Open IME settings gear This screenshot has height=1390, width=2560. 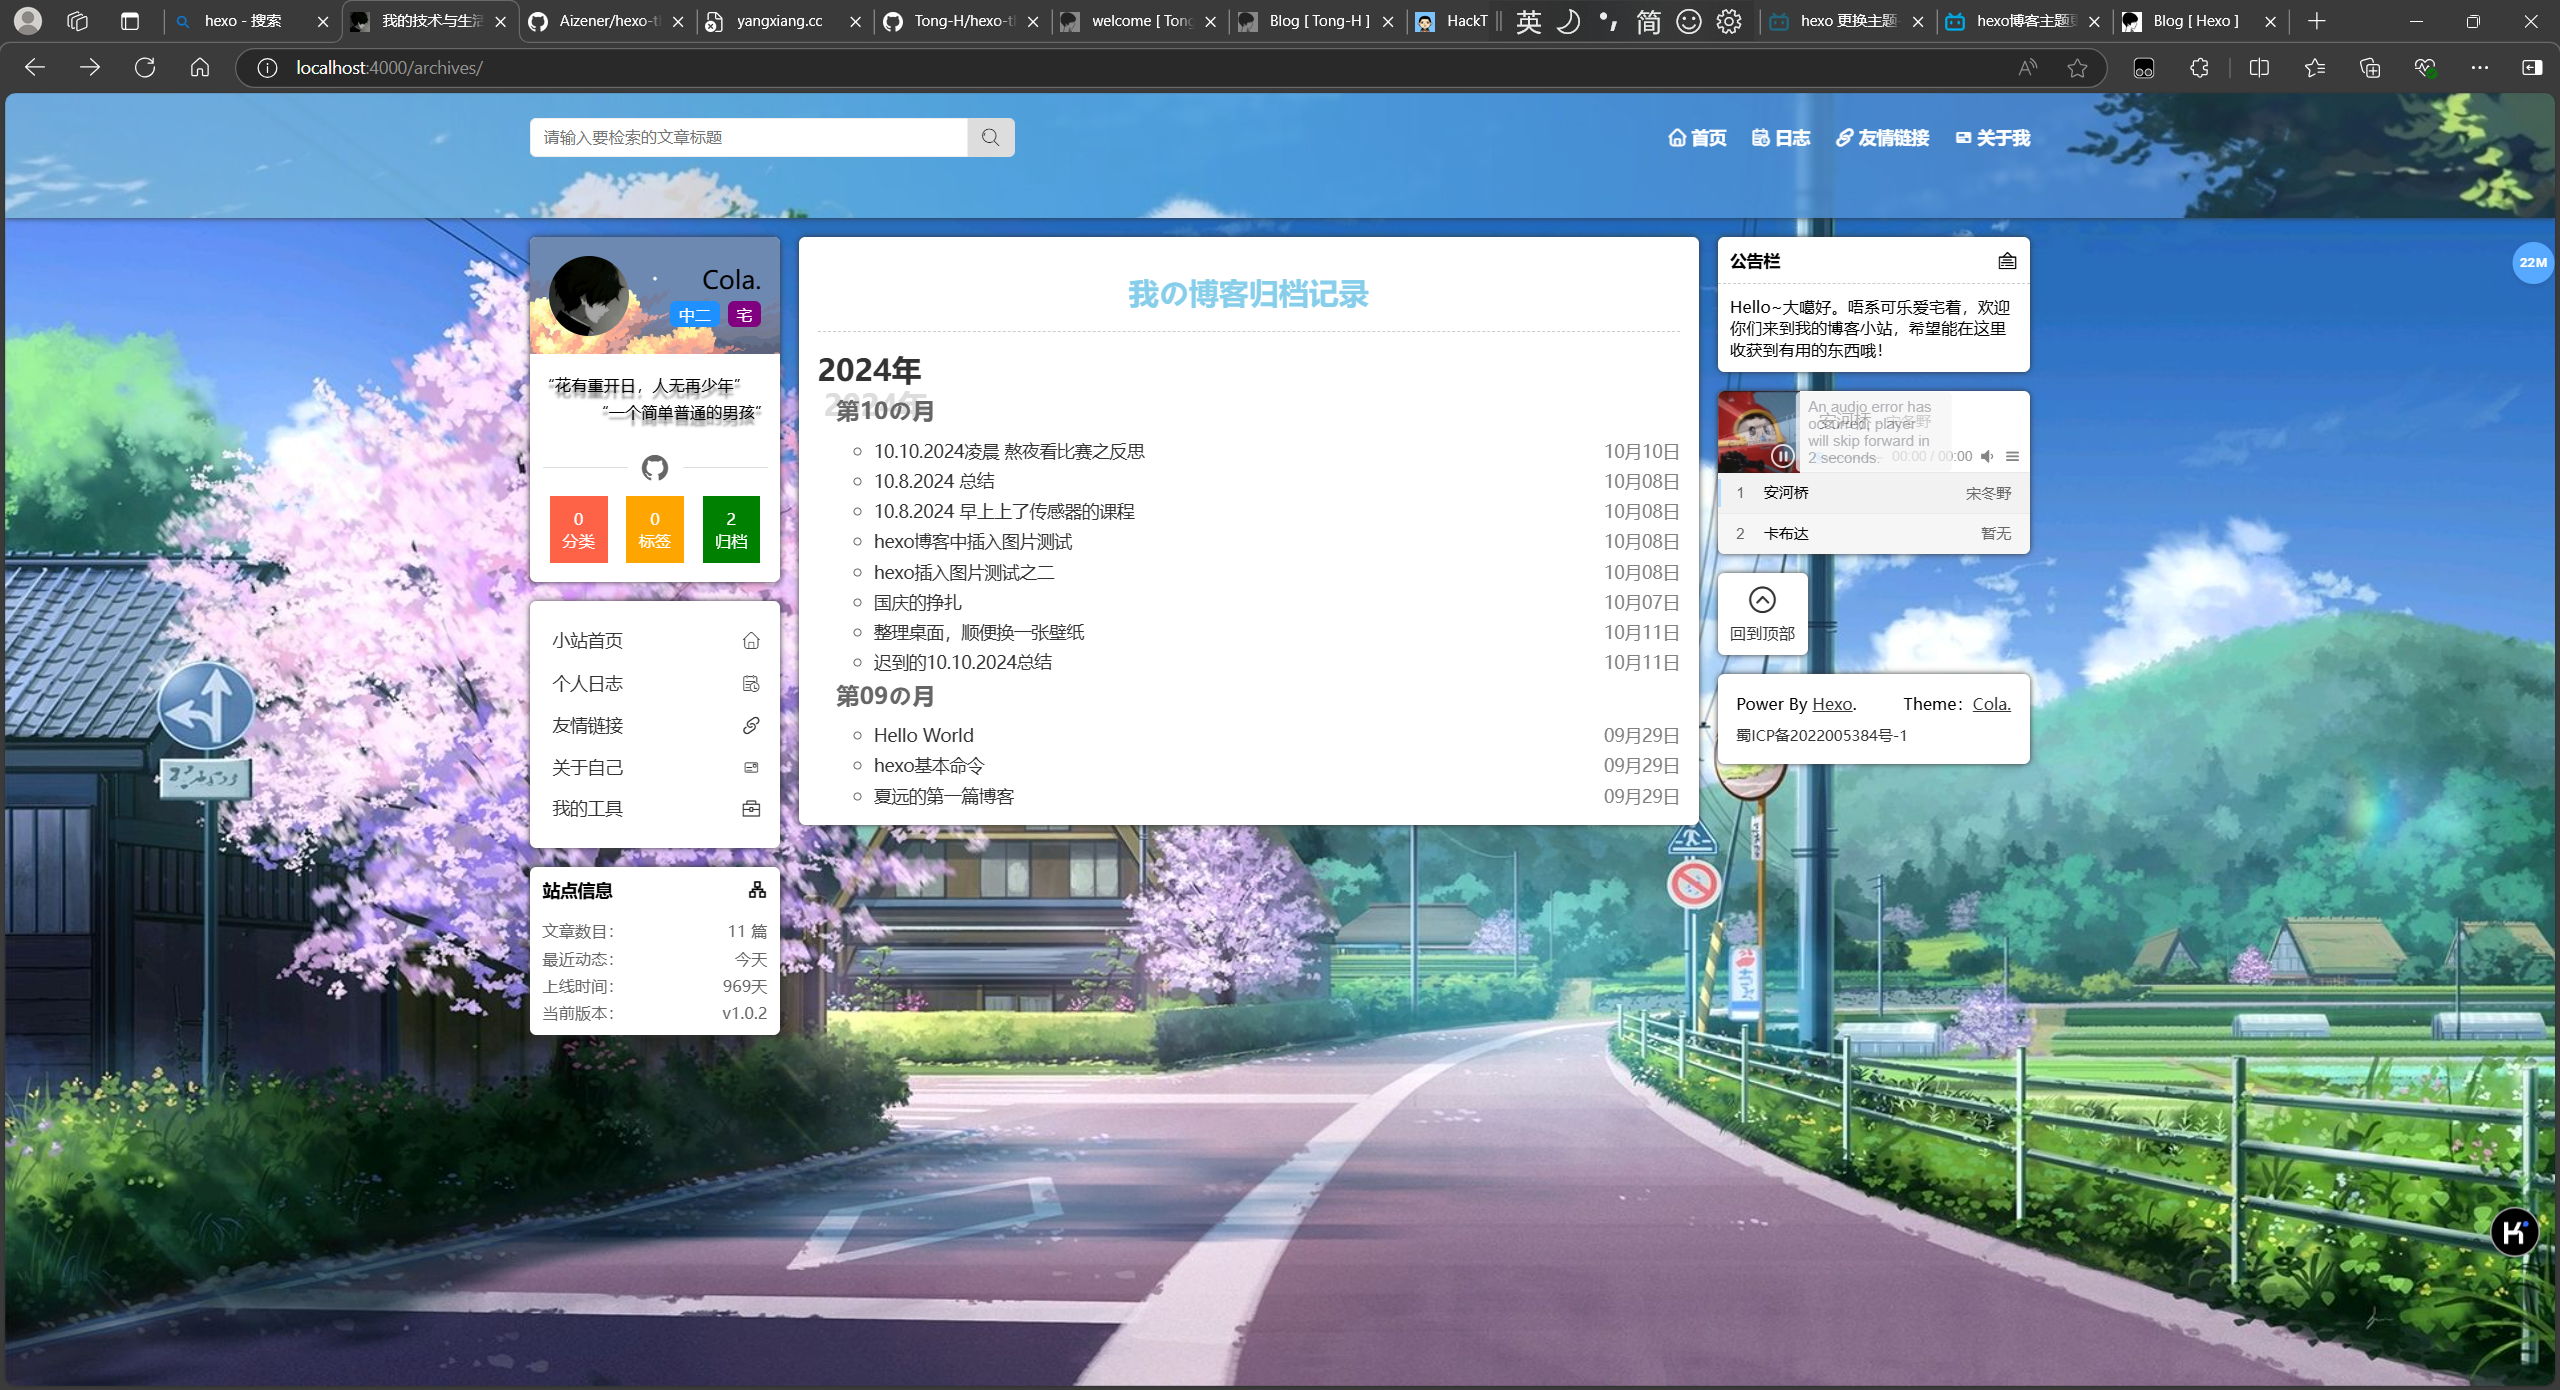click(x=1728, y=22)
